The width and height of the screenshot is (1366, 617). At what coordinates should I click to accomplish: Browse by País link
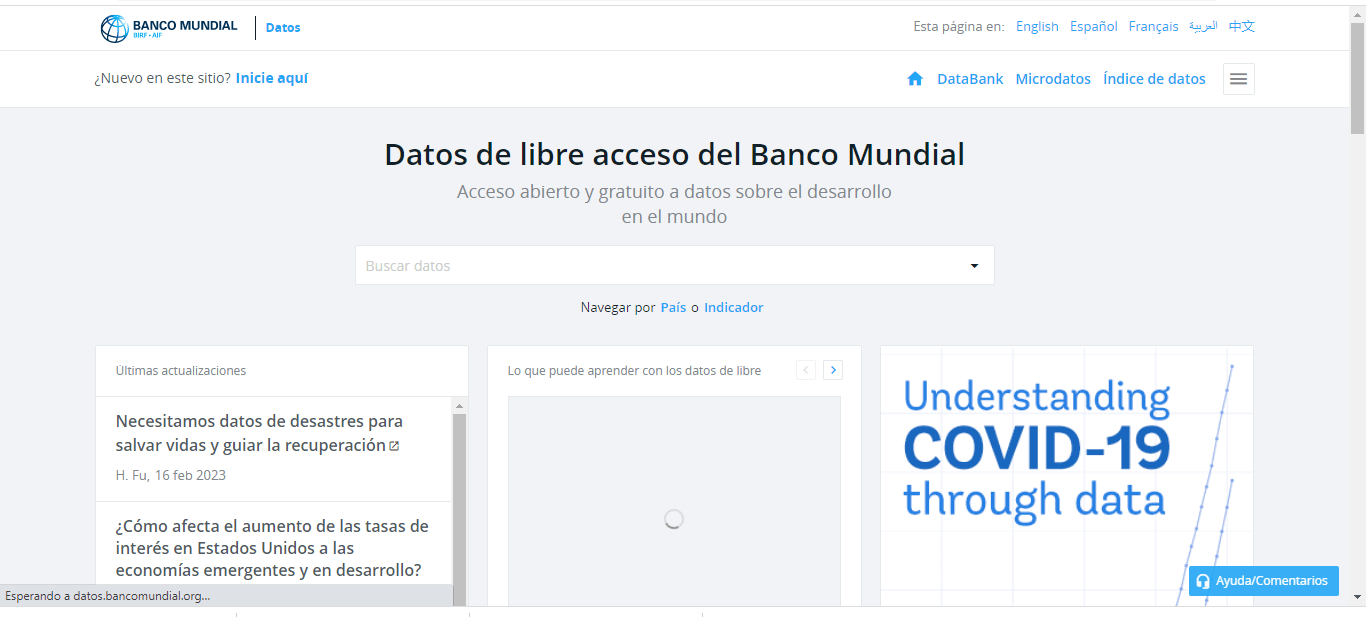pyautogui.click(x=673, y=308)
